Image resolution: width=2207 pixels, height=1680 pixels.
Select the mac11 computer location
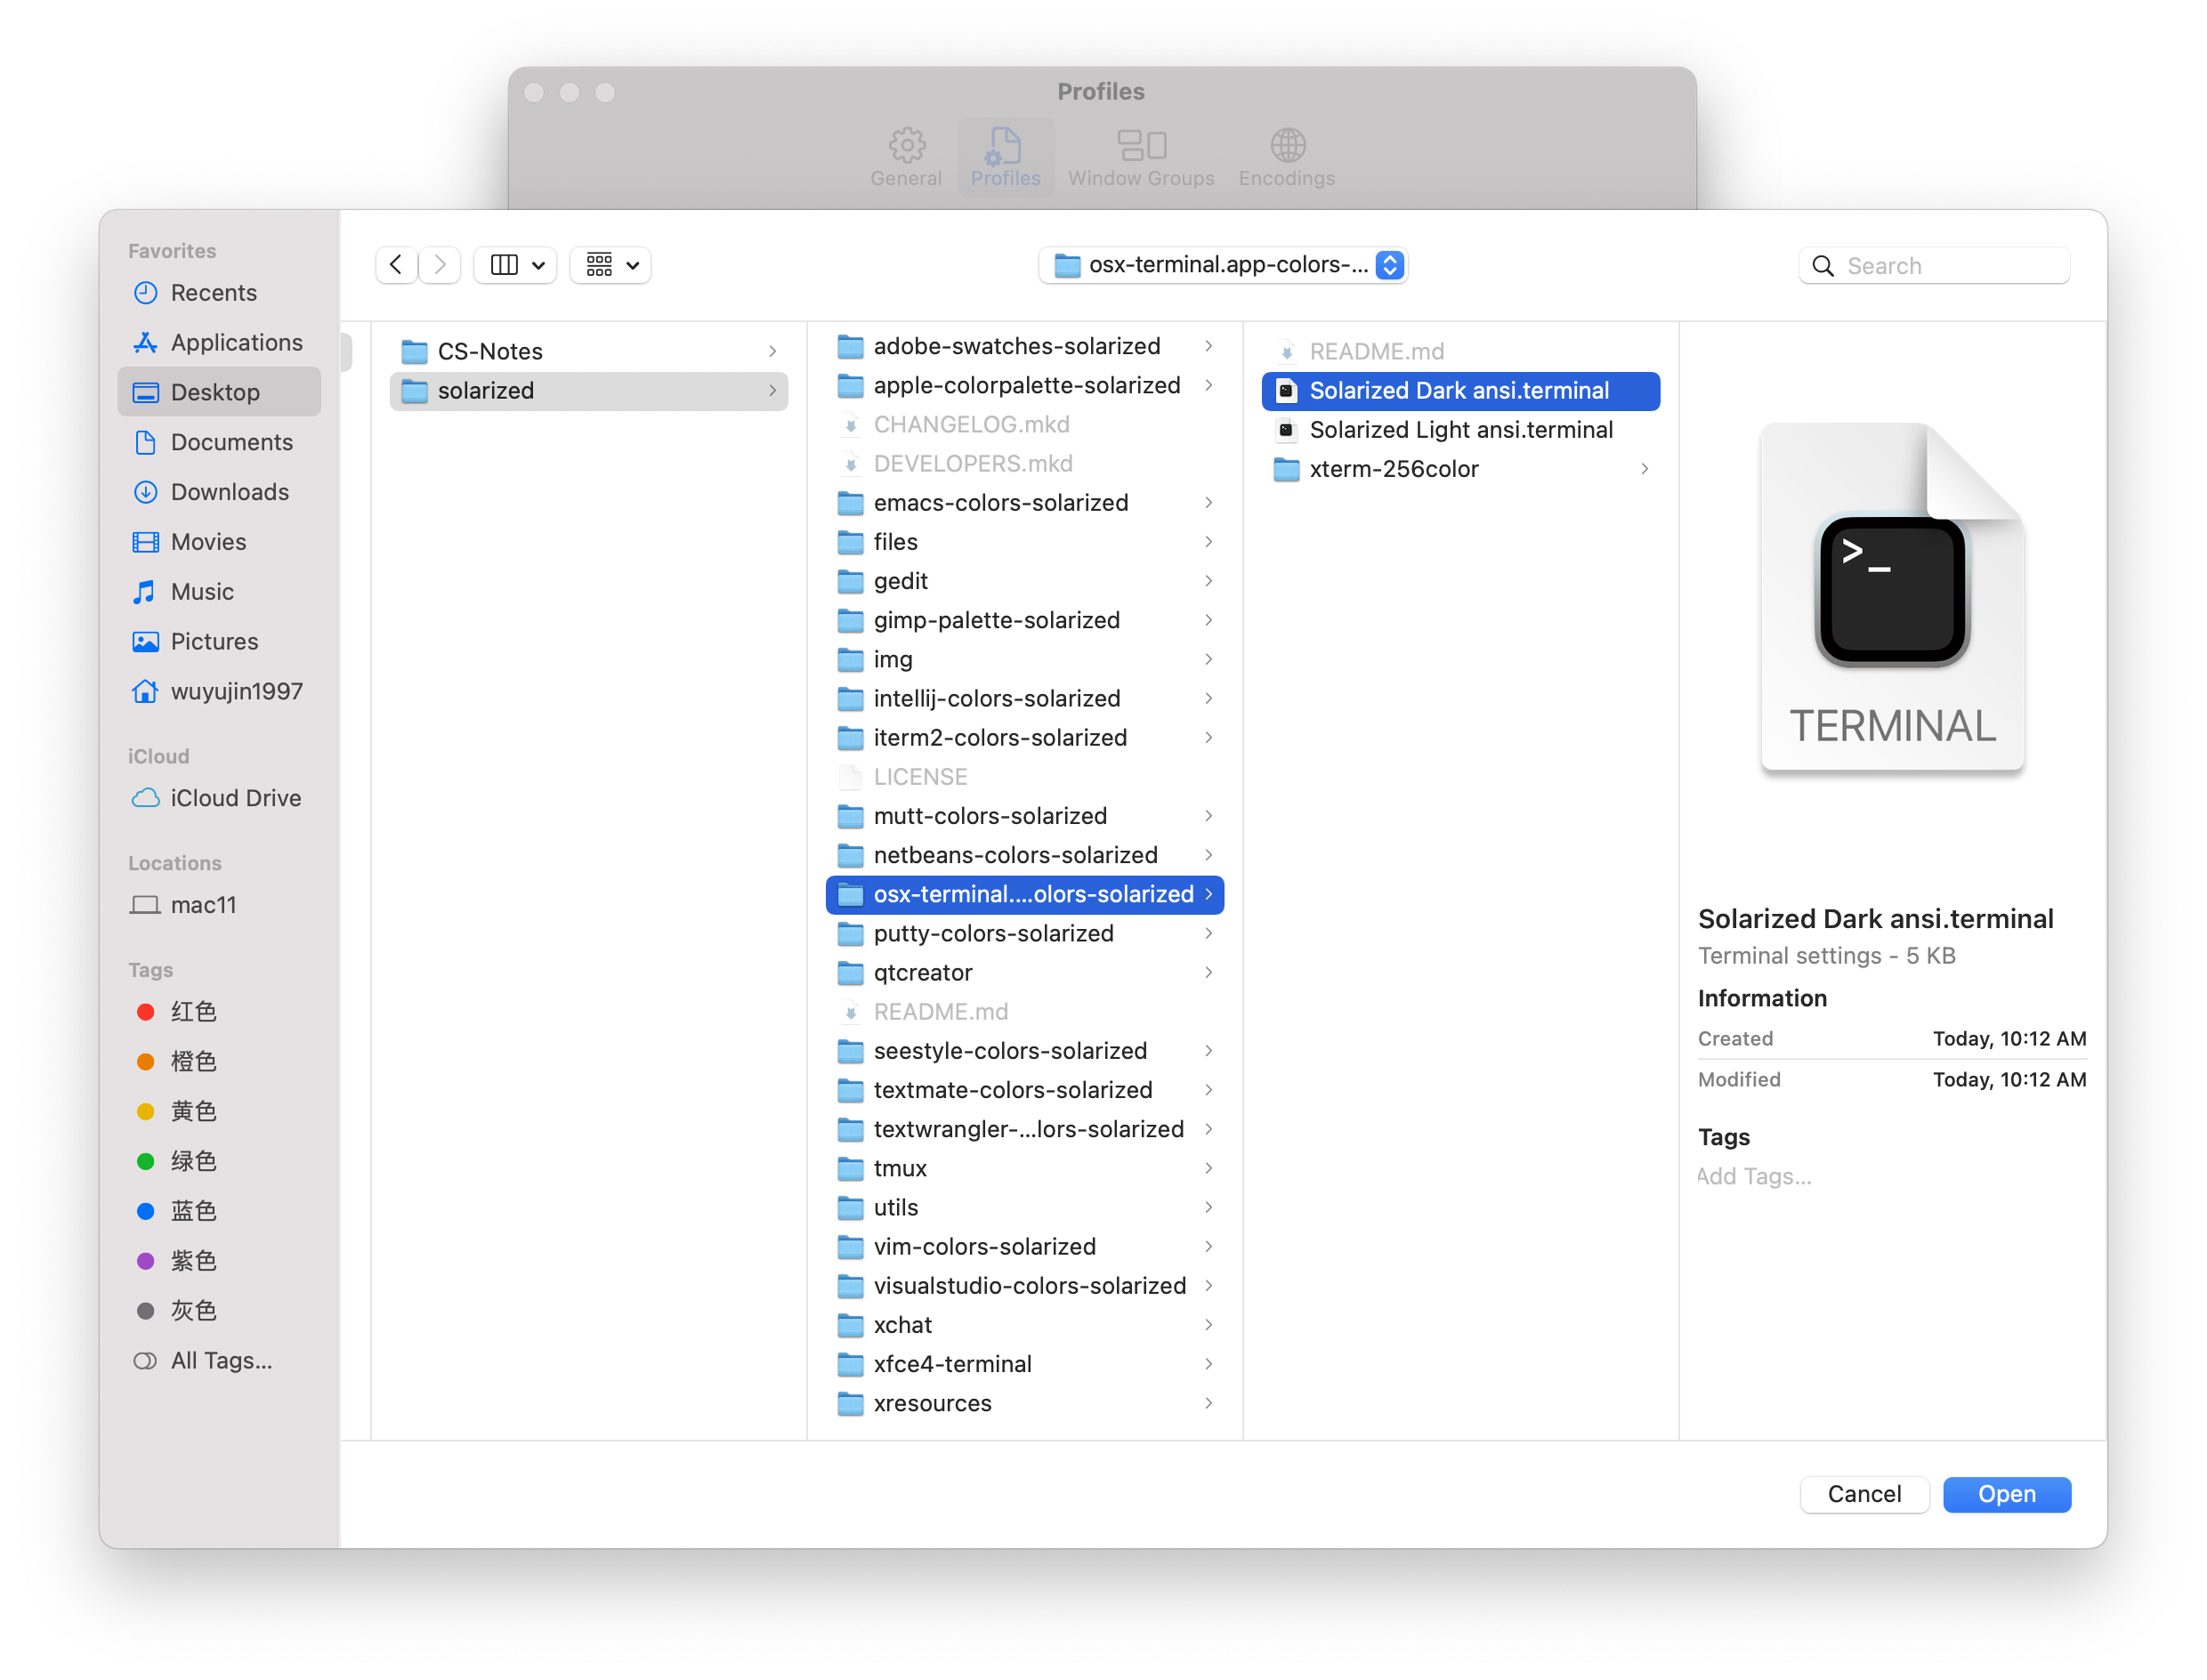[203, 905]
